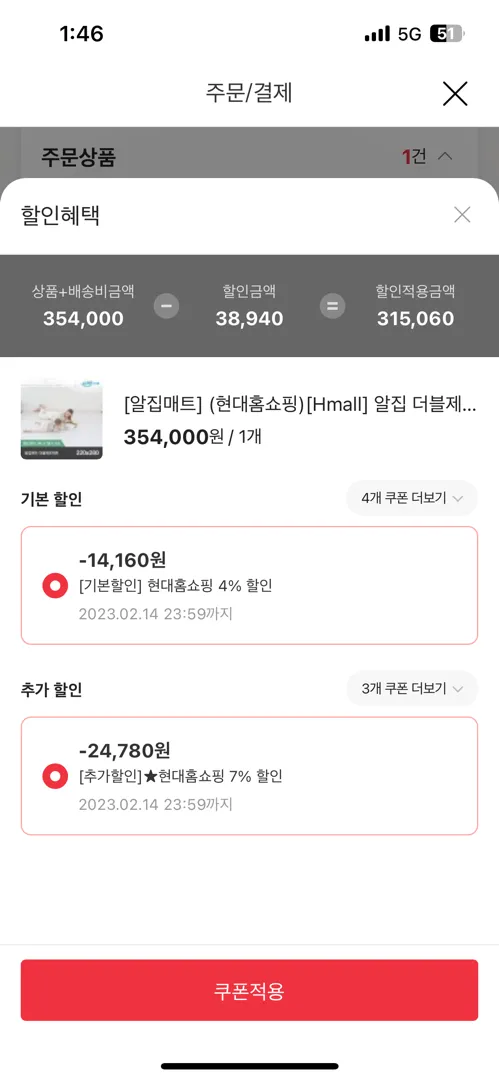Tap the minus circle icon in summary bar
The image size is (499, 1080).
pos(166,306)
